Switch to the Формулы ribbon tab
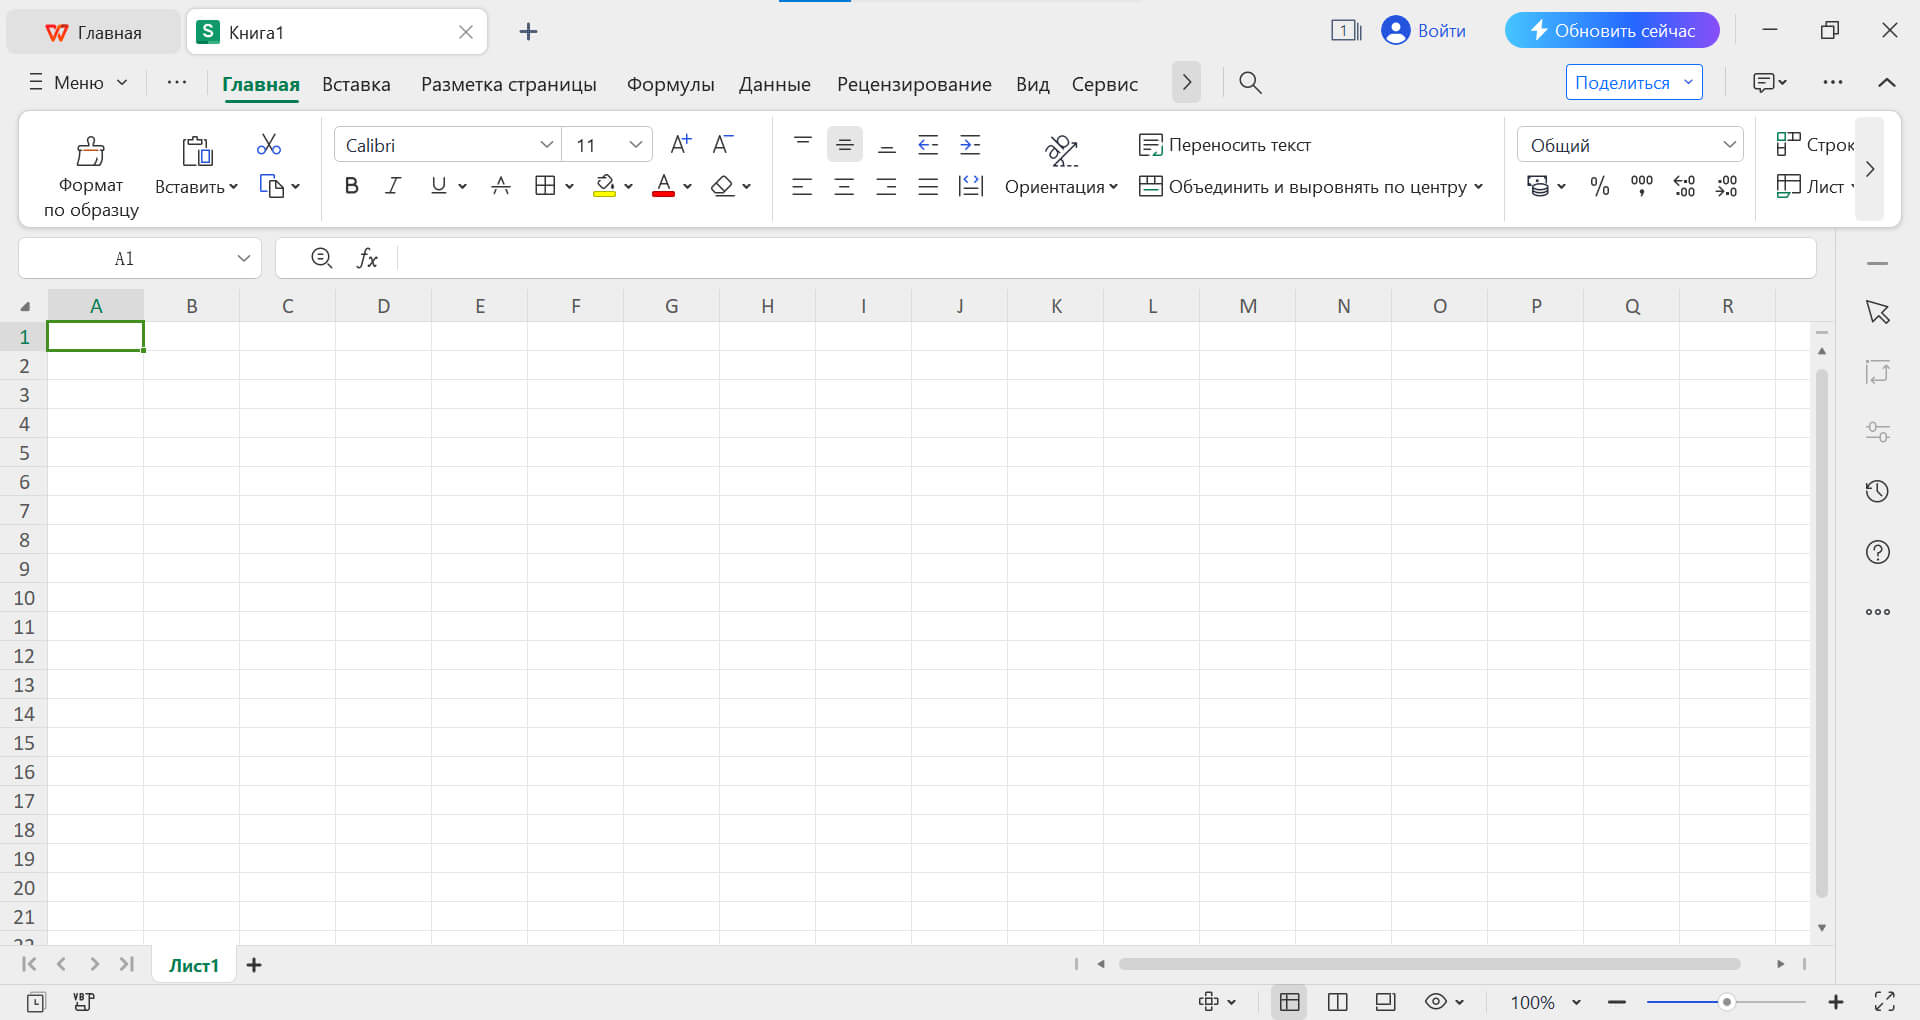Viewport: 1920px width, 1020px height. (669, 84)
